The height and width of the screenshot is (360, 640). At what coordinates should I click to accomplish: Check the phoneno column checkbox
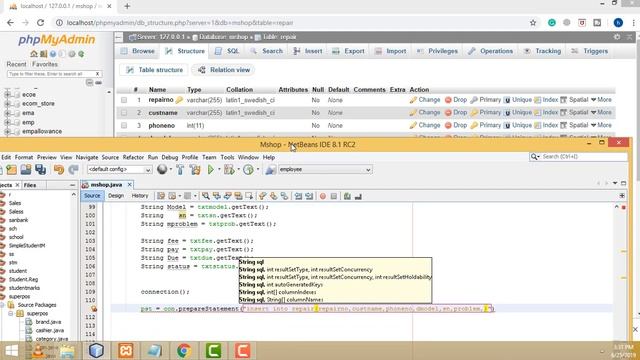pyautogui.click(x=124, y=126)
